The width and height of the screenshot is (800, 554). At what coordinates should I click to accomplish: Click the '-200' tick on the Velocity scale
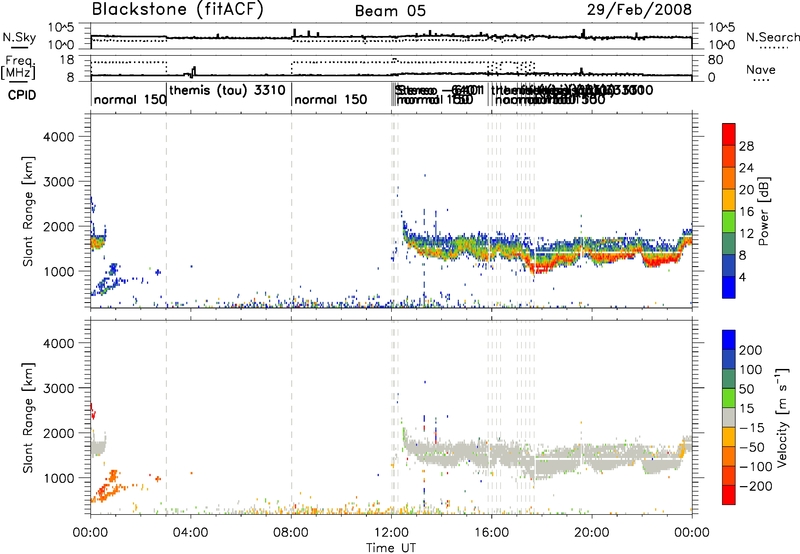[755, 486]
